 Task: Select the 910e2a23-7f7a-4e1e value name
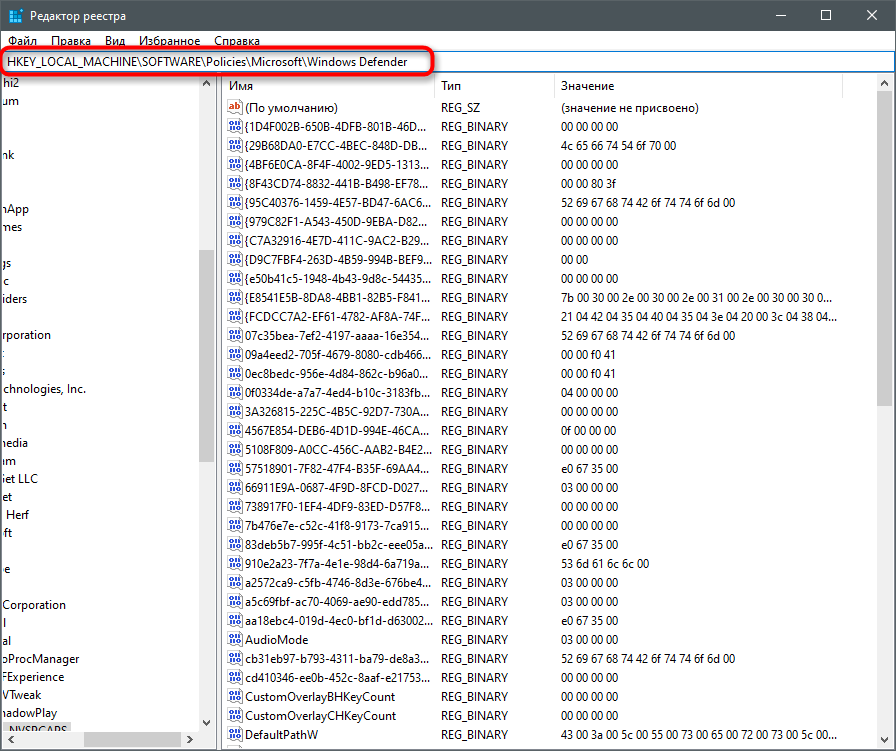[337, 564]
